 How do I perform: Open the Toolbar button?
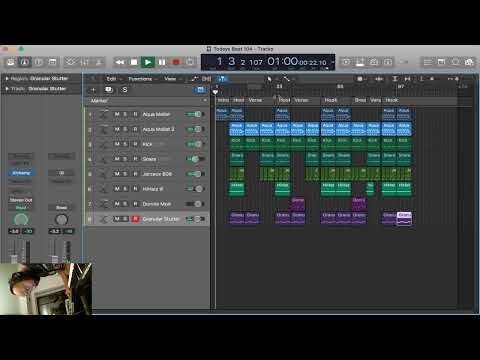[x=52, y=62]
